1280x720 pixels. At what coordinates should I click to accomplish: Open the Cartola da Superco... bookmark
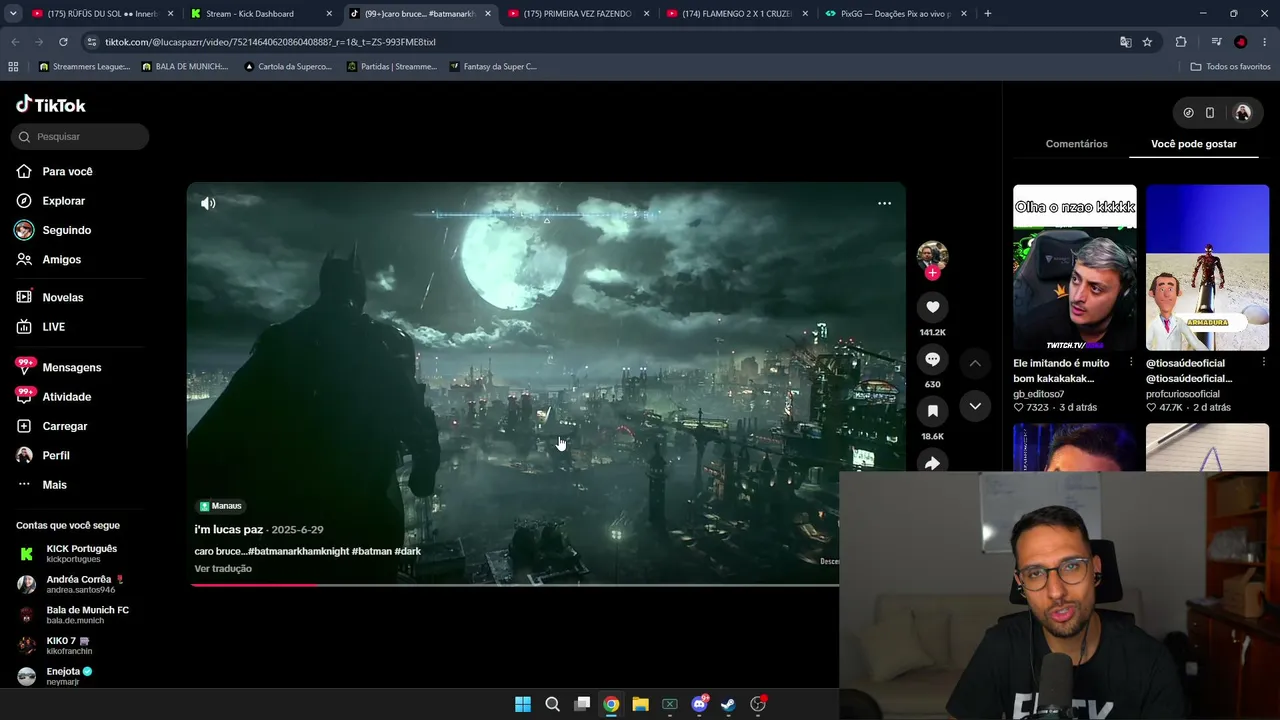click(x=288, y=67)
